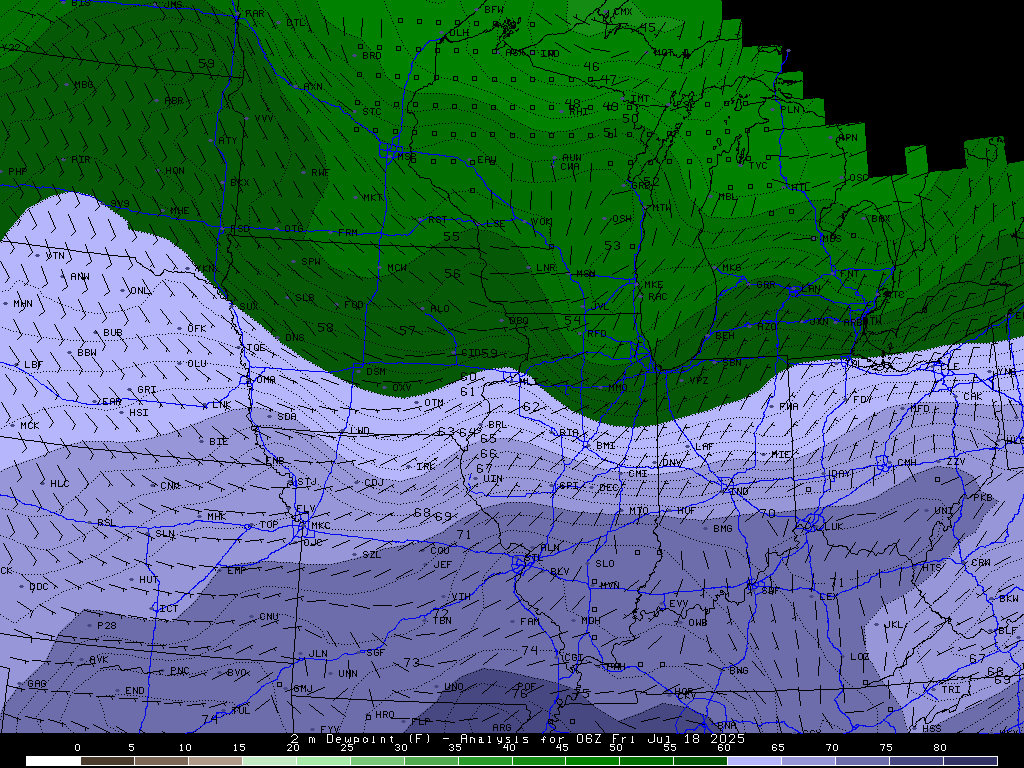The width and height of the screenshot is (1024, 768).
Task: Click the GRB station label
Action: (x=641, y=185)
